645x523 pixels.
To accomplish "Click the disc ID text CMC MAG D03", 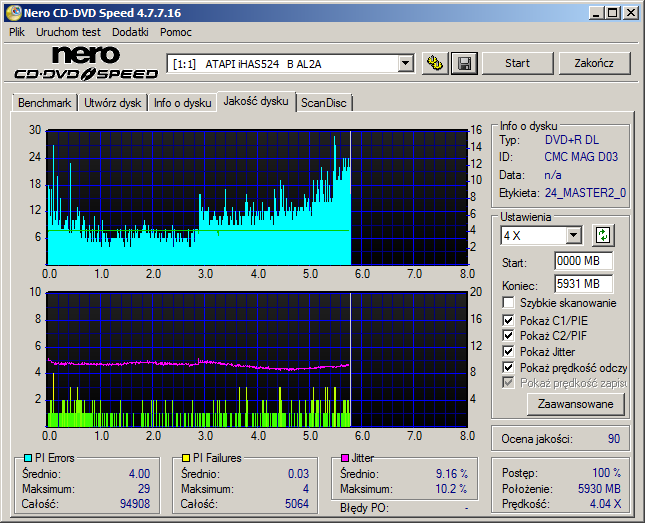I will click(x=581, y=157).
